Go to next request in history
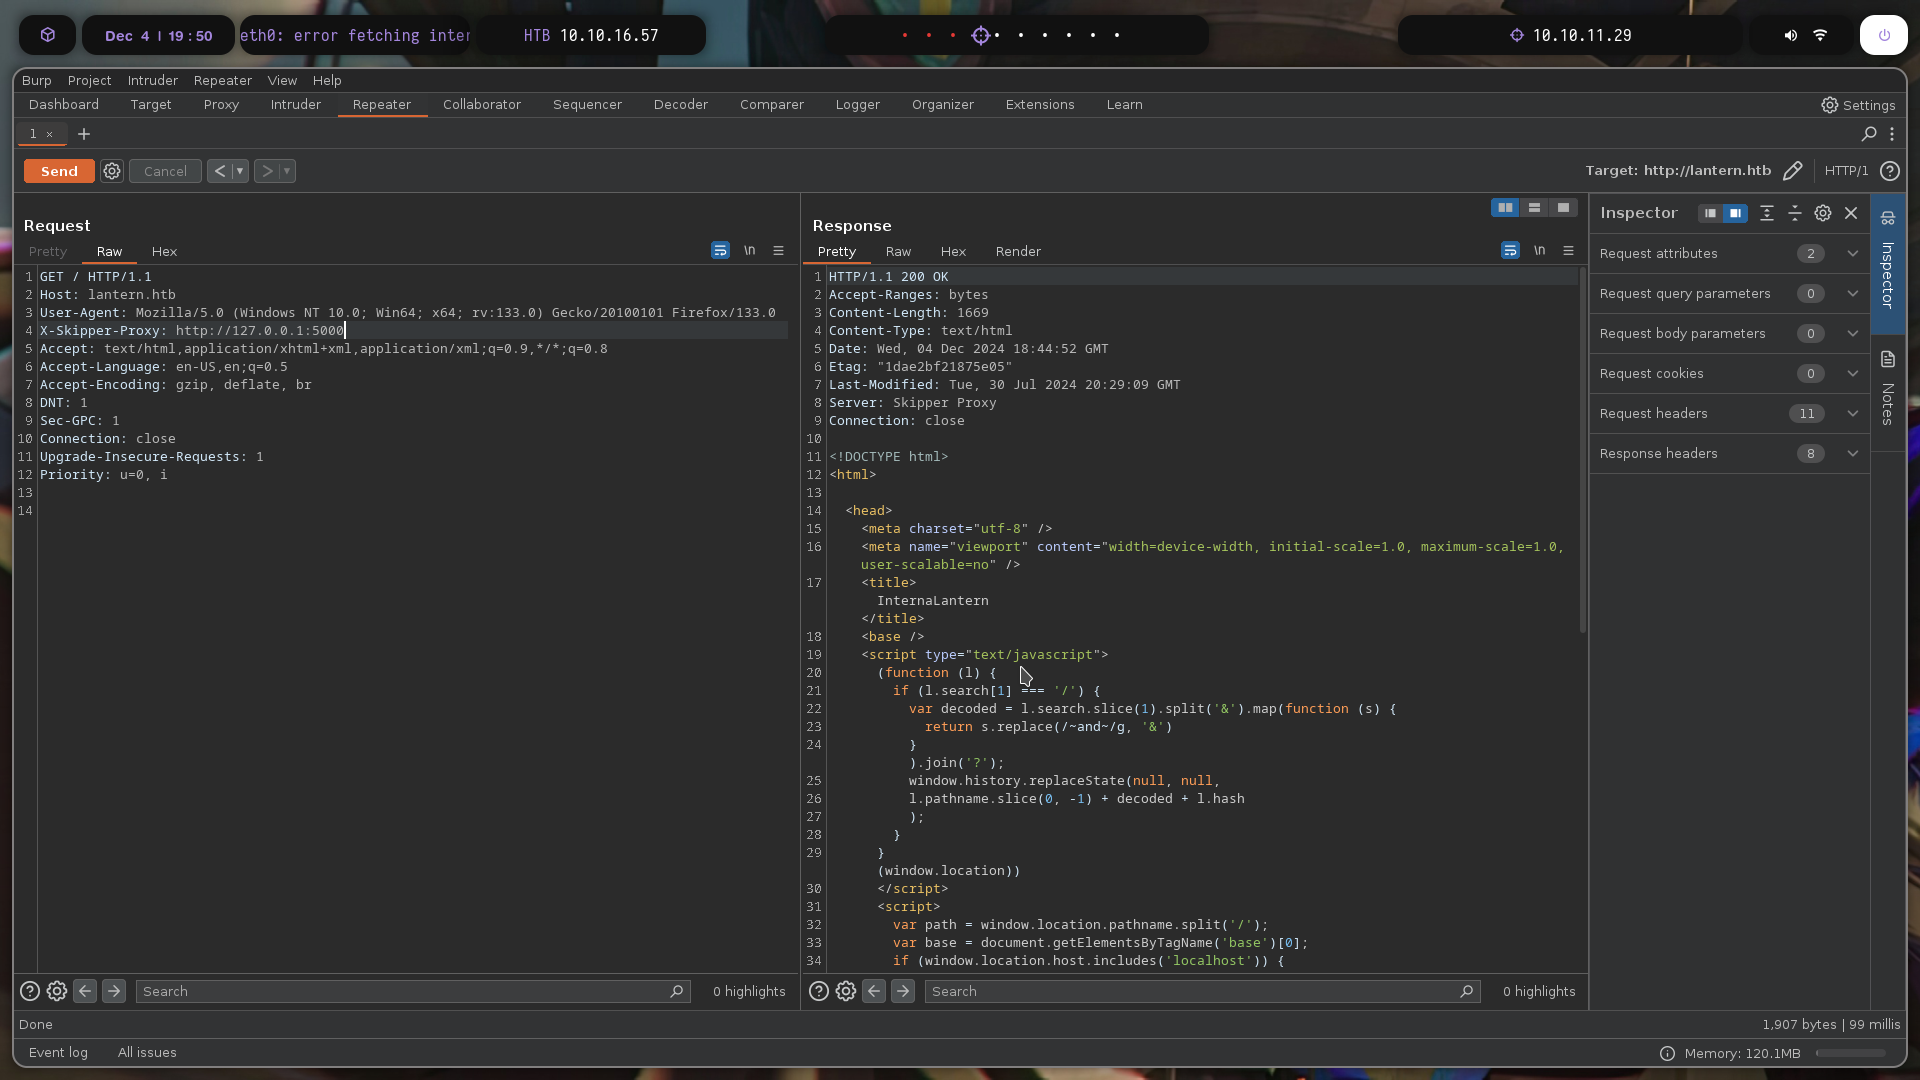The height and width of the screenshot is (1080, 1920). tap(267, 171)
